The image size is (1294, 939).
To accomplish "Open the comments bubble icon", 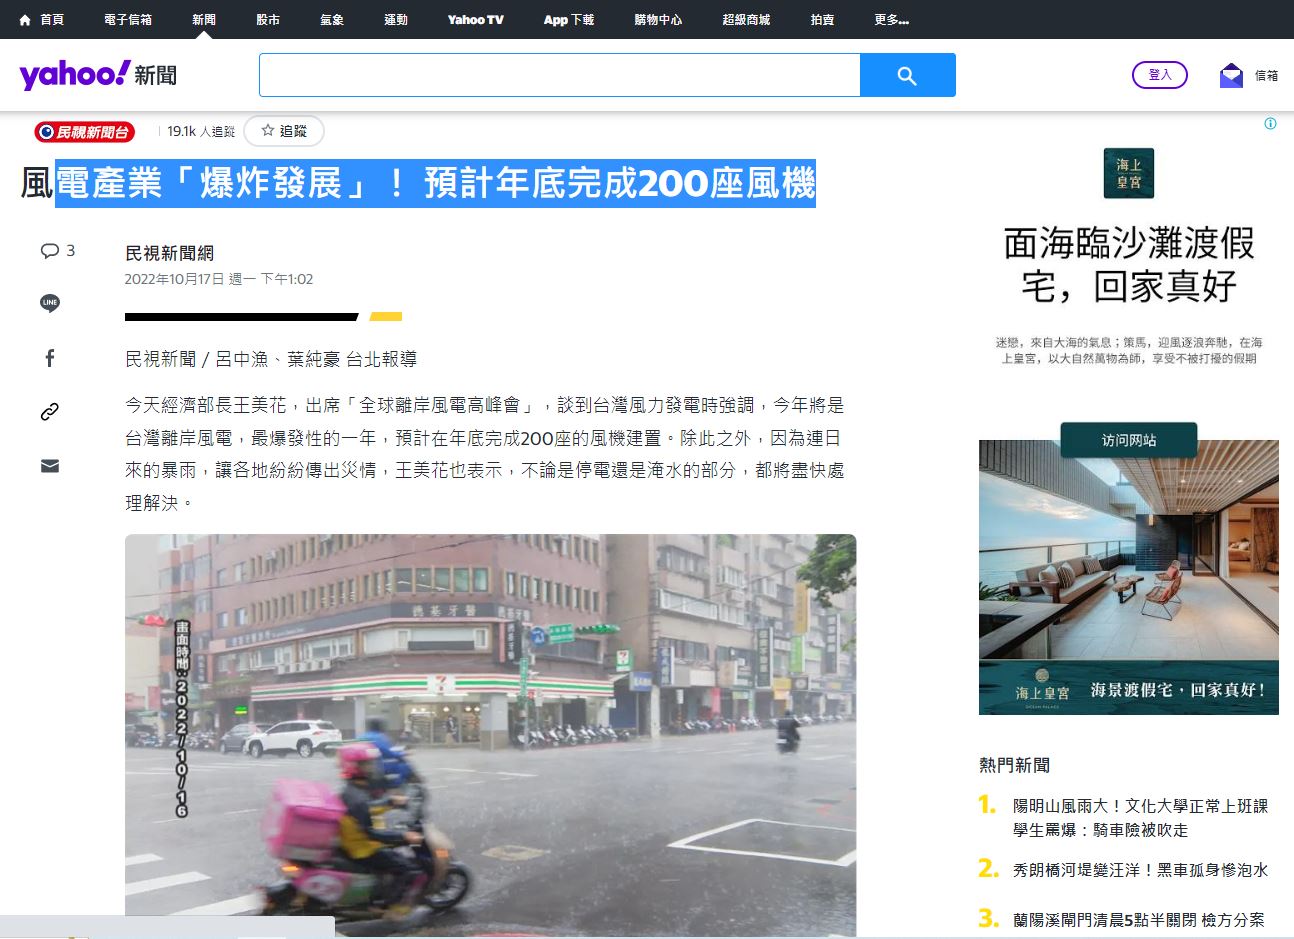I will [49, 250].
